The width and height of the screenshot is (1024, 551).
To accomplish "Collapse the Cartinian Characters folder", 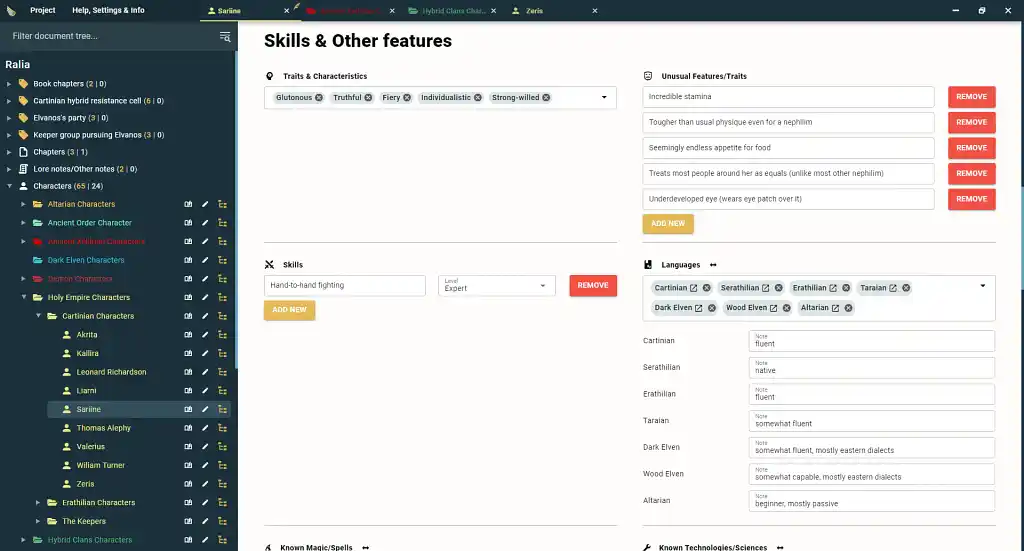I will (38, 316).
